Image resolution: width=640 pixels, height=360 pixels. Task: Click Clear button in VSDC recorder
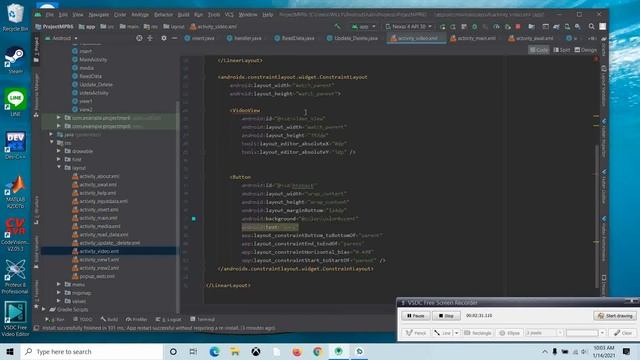point(623,333)
